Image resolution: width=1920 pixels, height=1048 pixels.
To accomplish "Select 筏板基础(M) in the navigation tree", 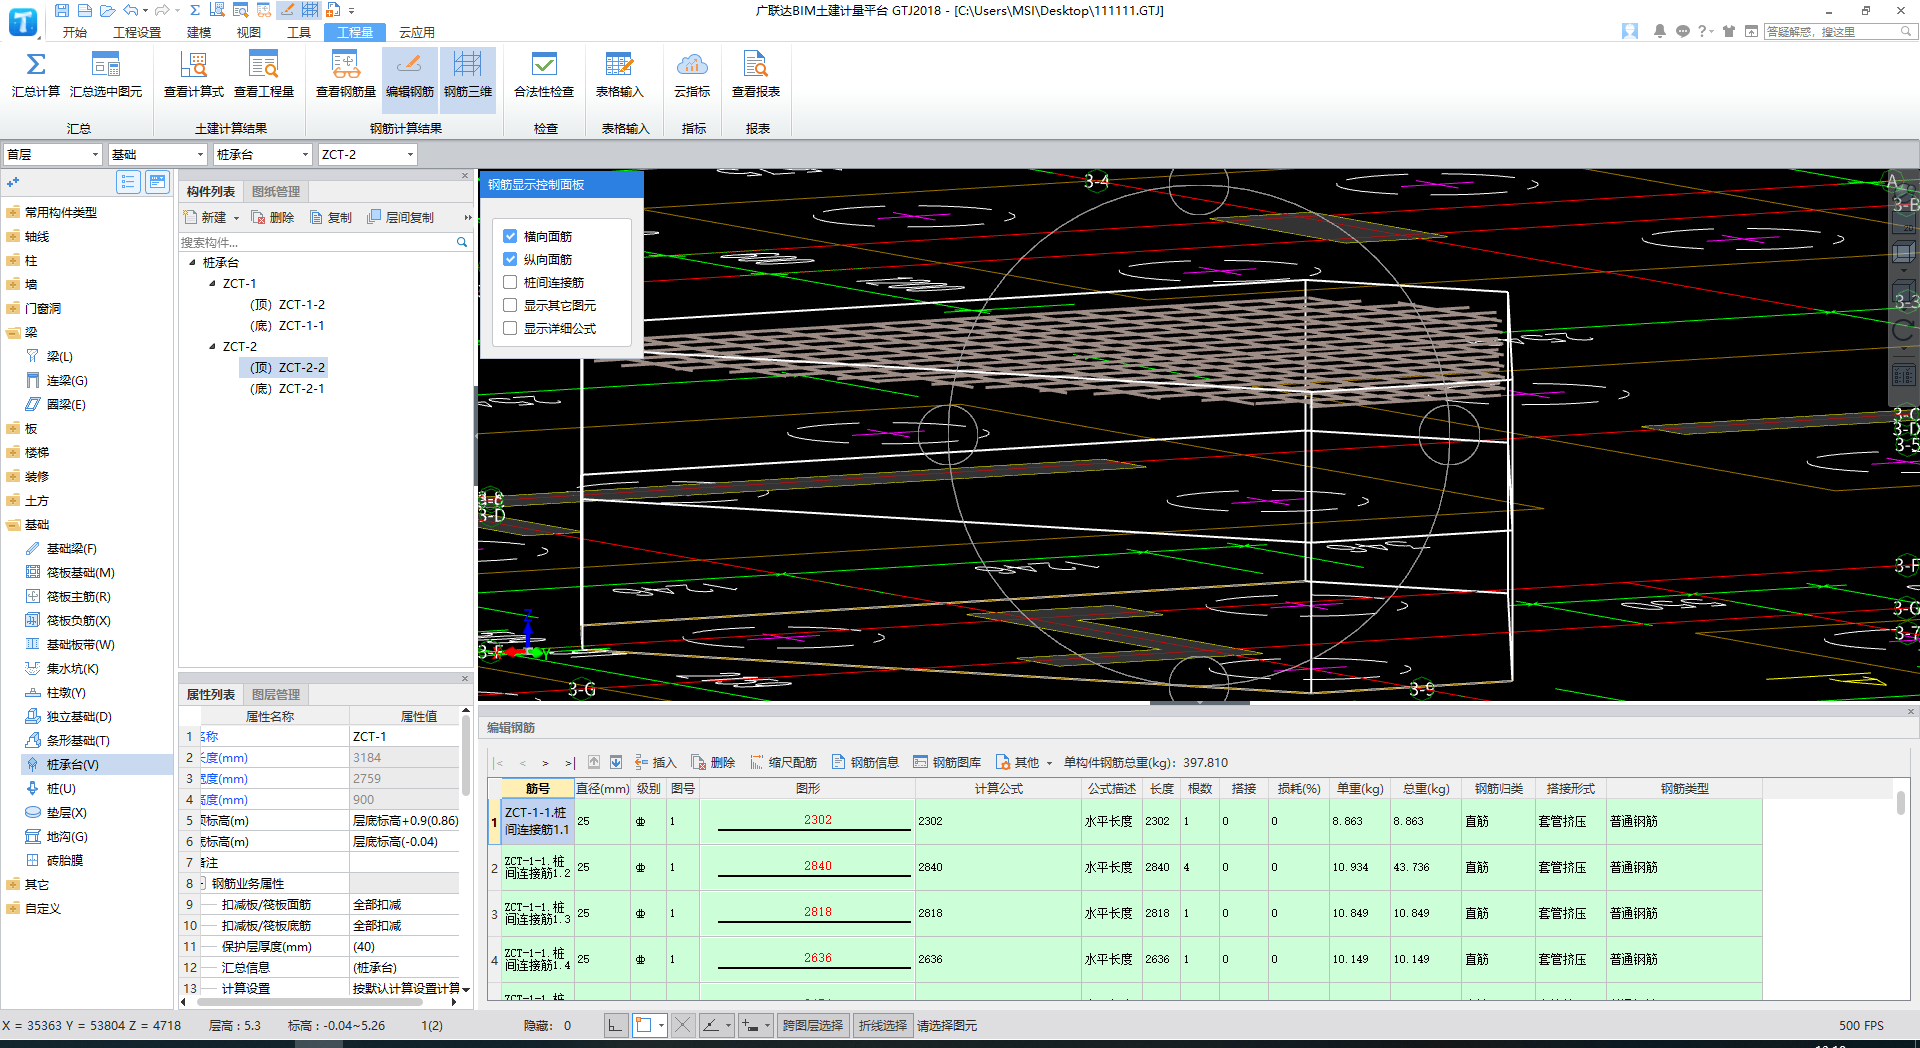I will (80, 572).
